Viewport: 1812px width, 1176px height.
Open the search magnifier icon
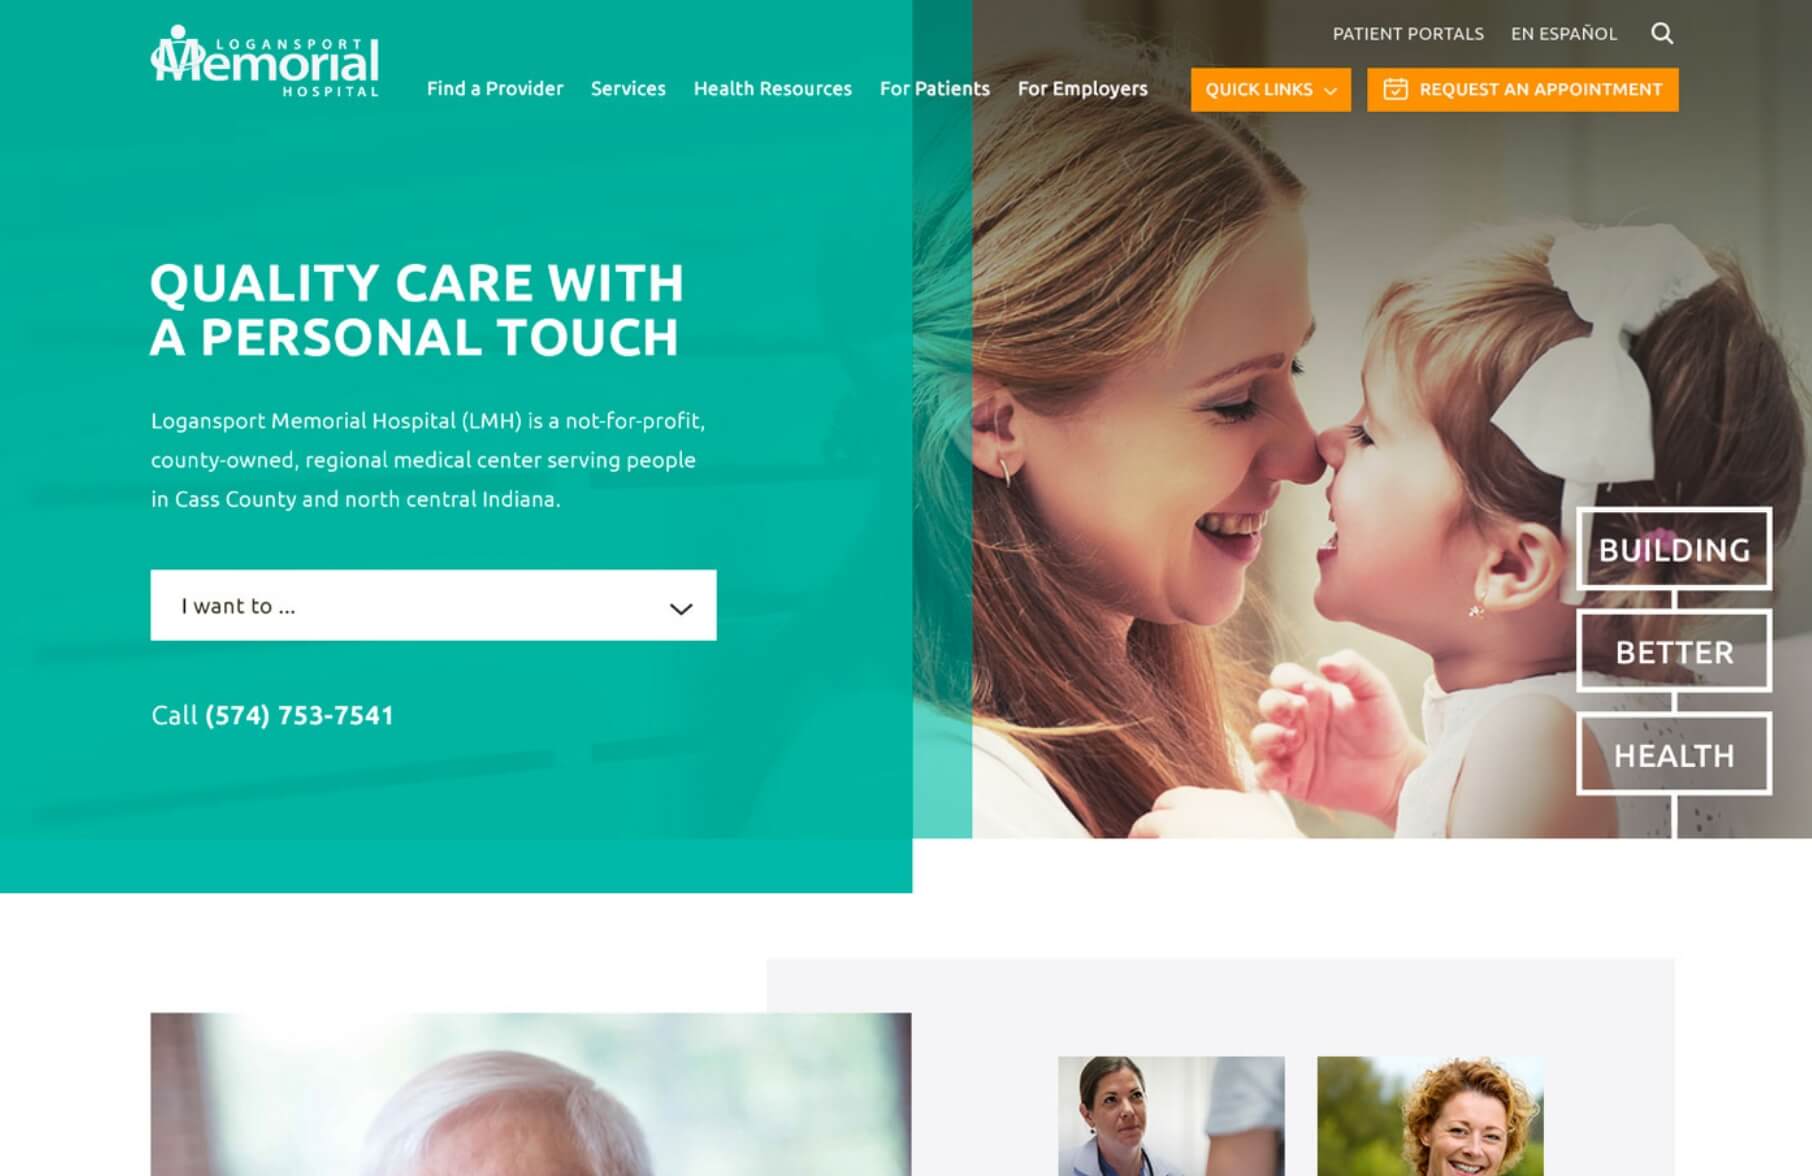1661,33
